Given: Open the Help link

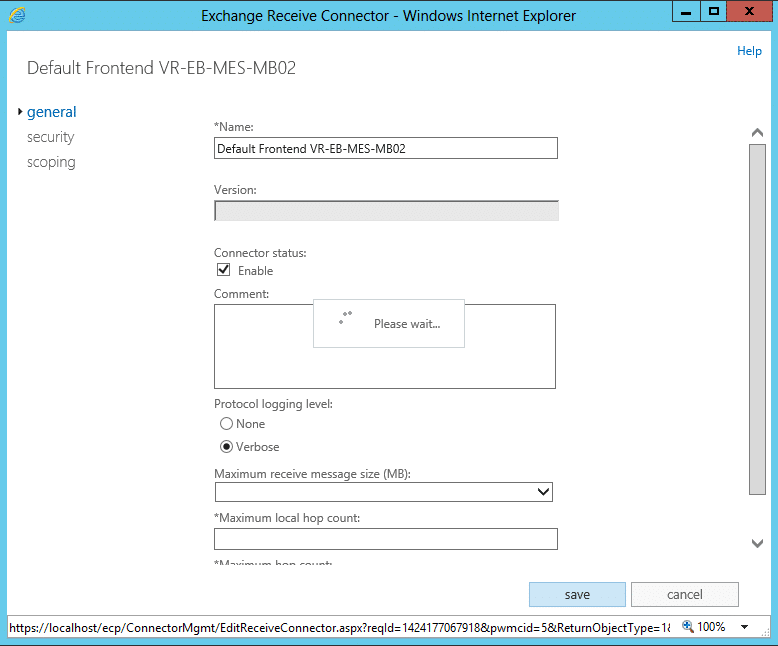Looking at the screenshot, I should (x=749, y=51).
